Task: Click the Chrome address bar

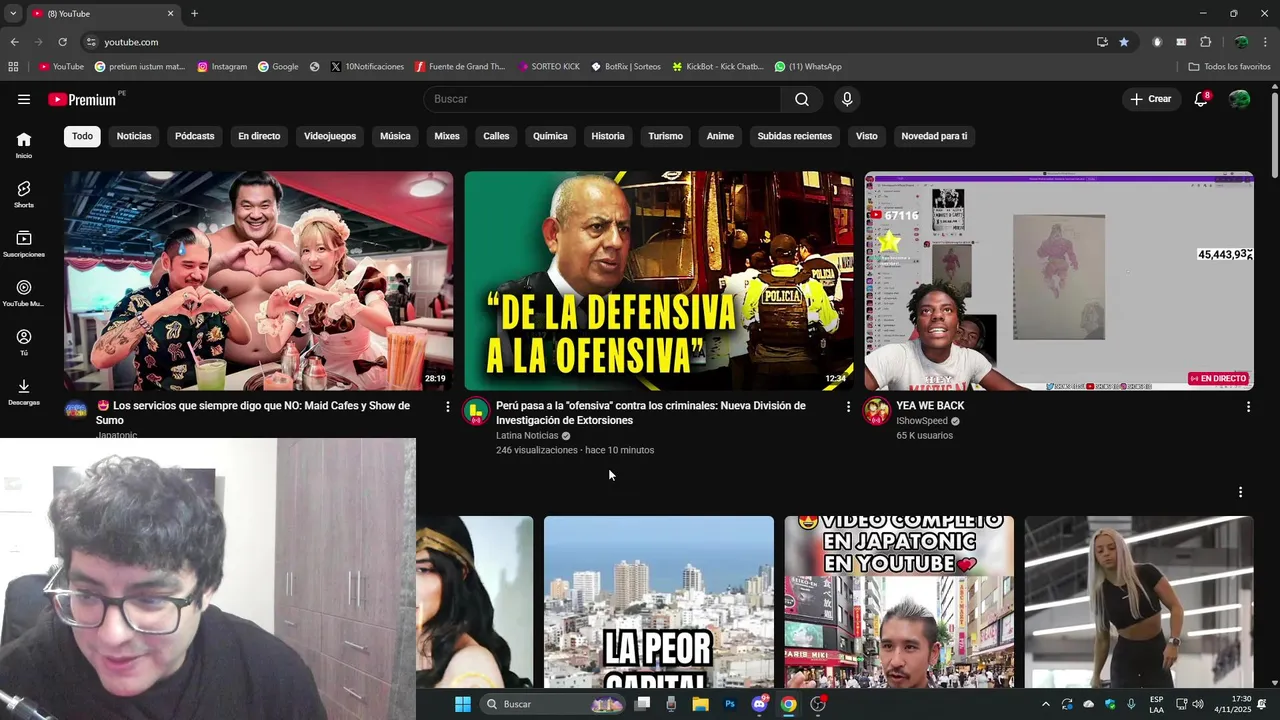Action: point(590,42)
